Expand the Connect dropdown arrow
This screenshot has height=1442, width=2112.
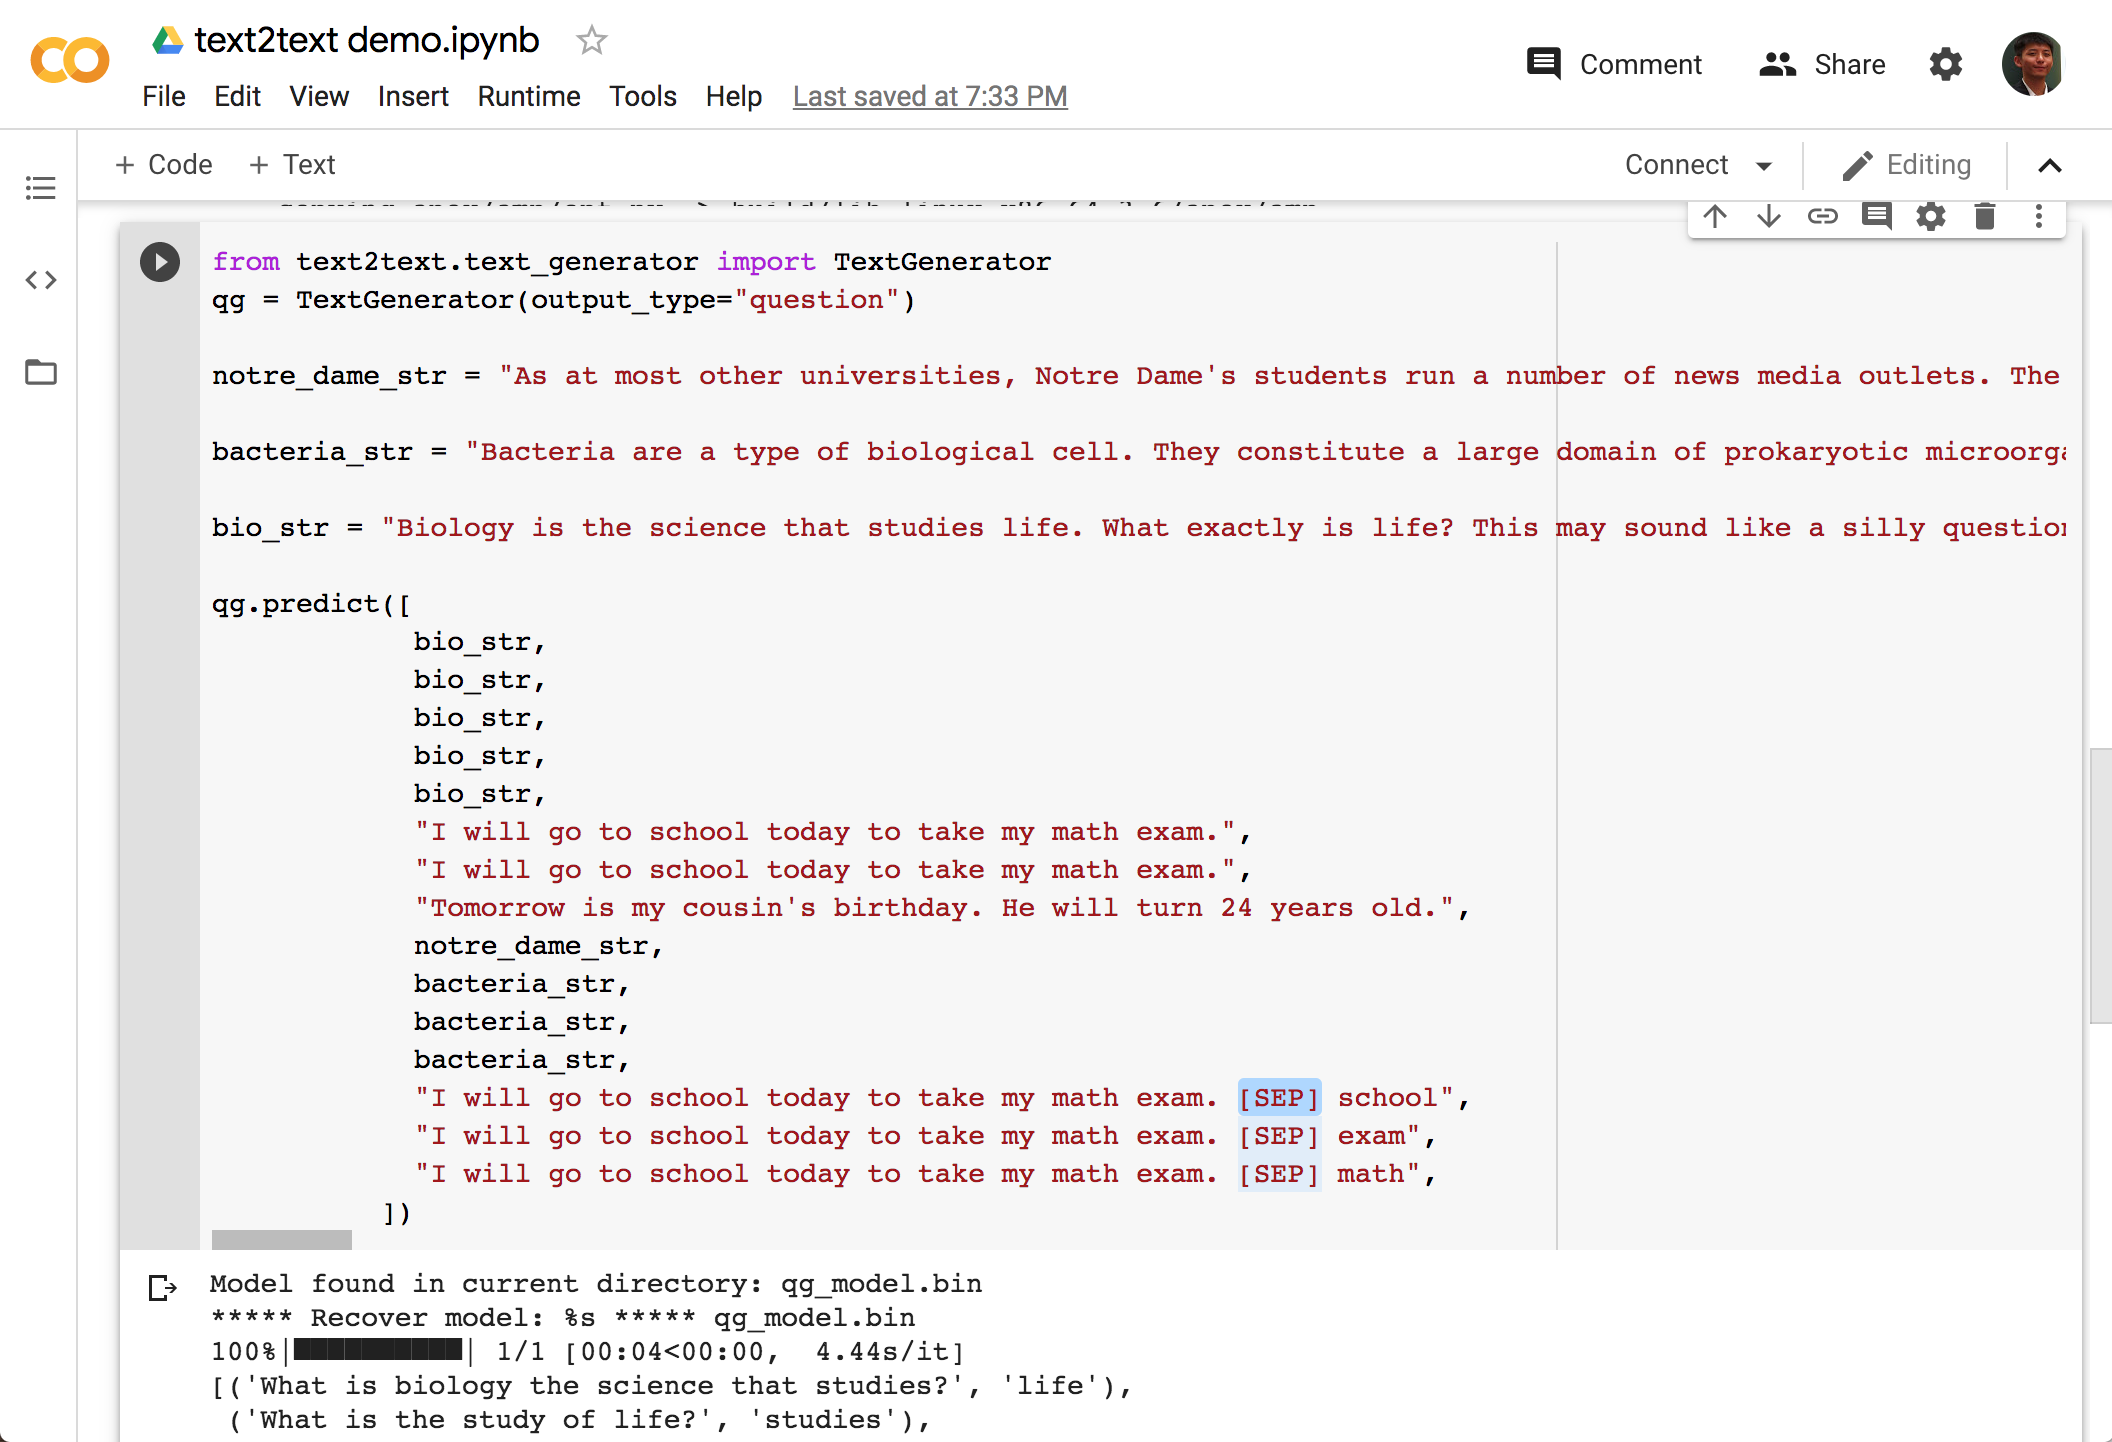point(1764,166)
